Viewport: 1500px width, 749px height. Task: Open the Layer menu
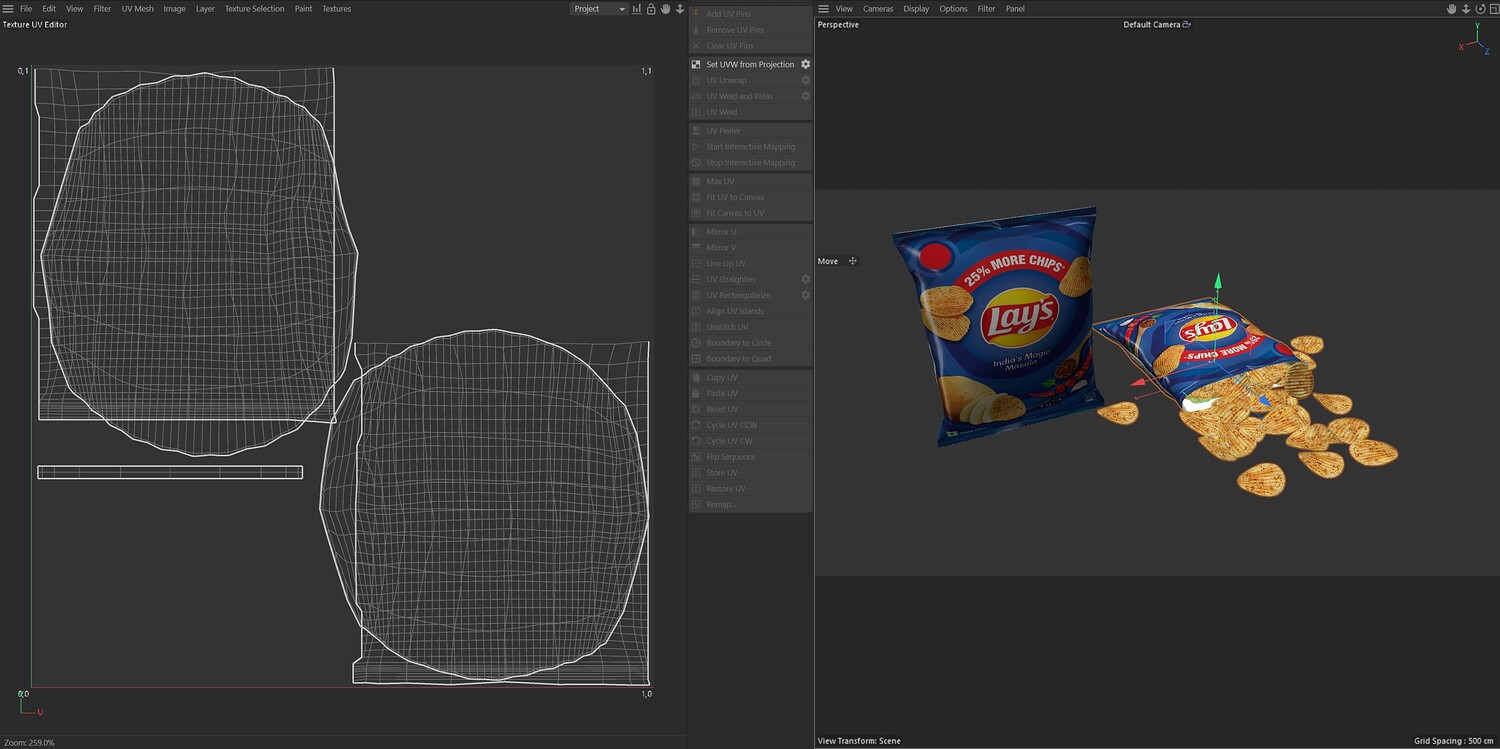(x=205, y=9)
